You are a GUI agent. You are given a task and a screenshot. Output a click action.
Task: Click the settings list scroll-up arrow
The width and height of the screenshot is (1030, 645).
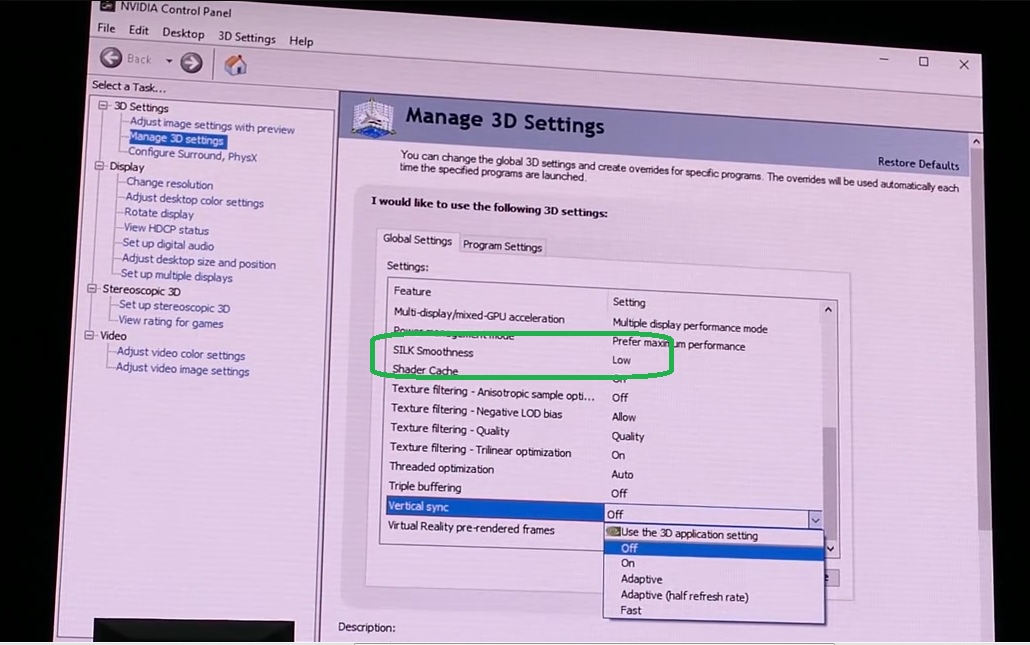828,309
